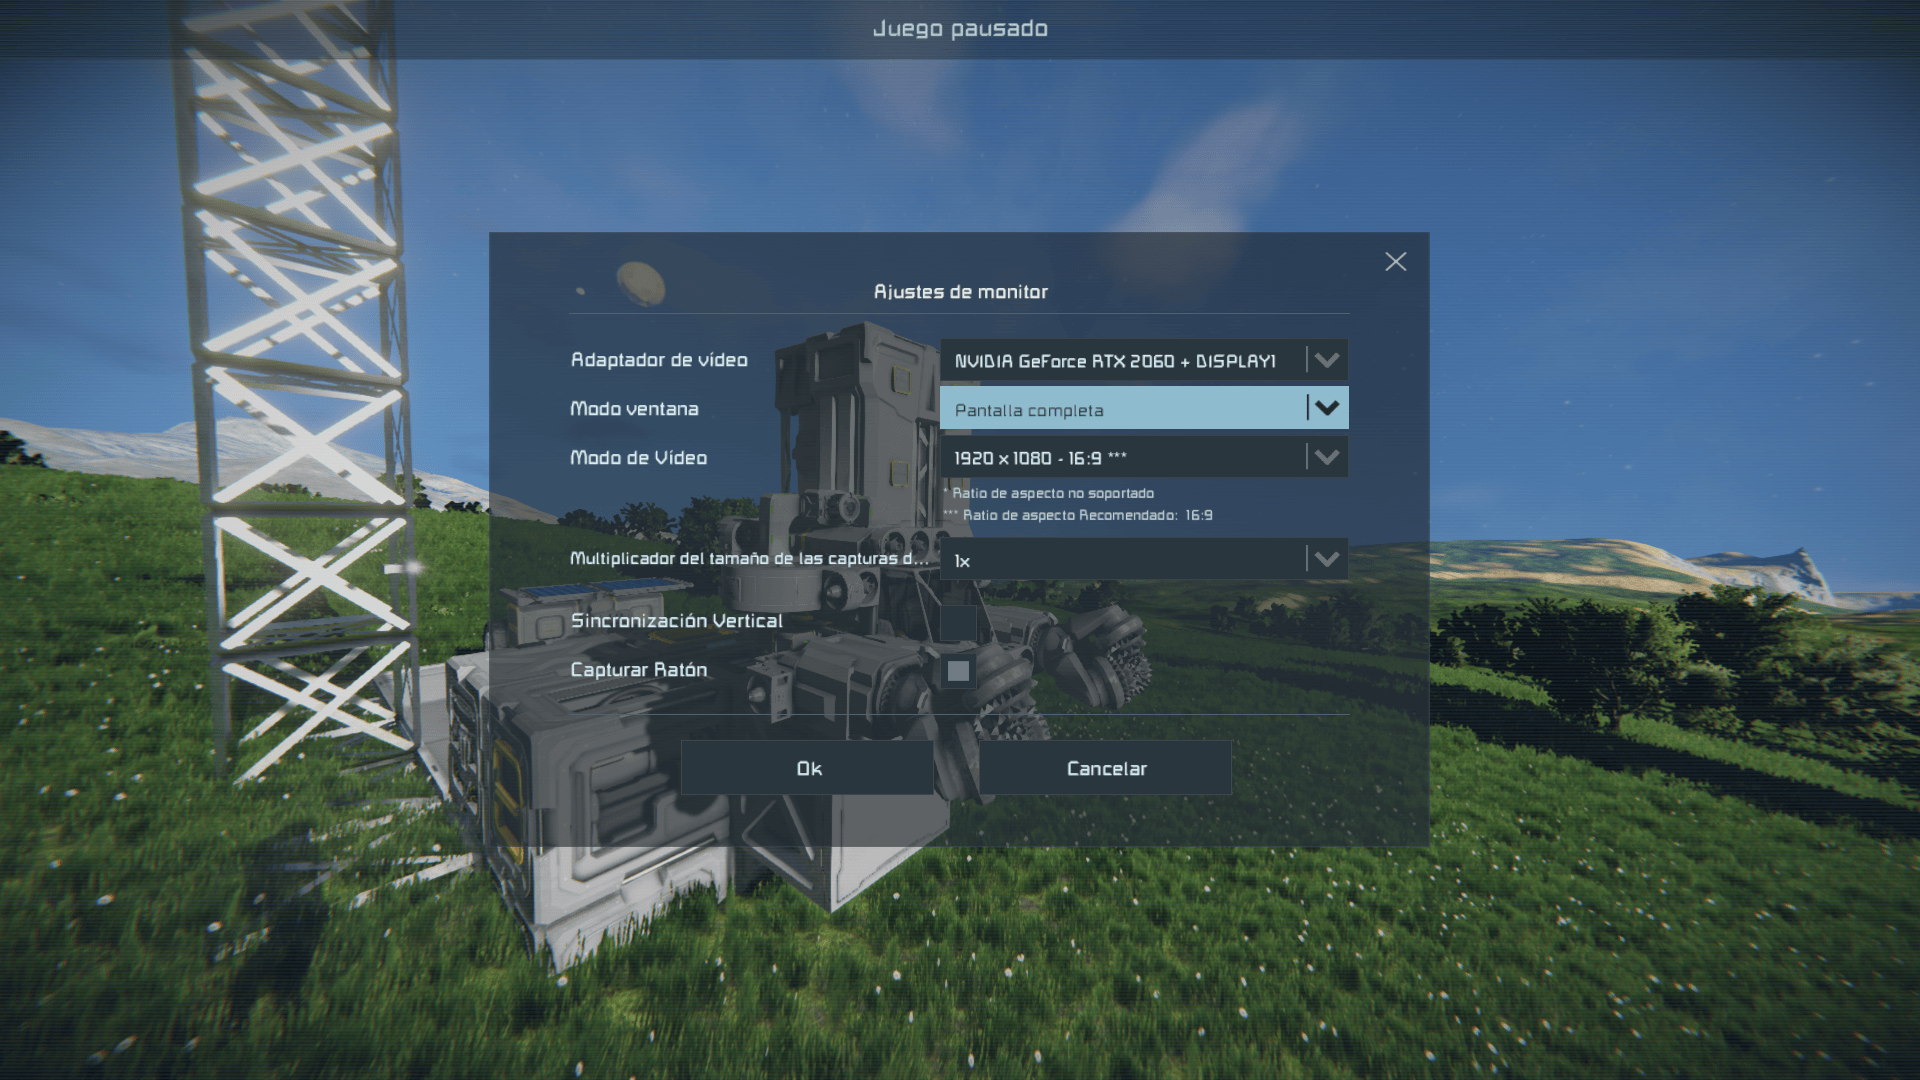The width and height of the screenshot is (1920, 1080).
Task: Expand the Adaptador de vídeo chevron arrow
Action: click(x=1327, y=360)
